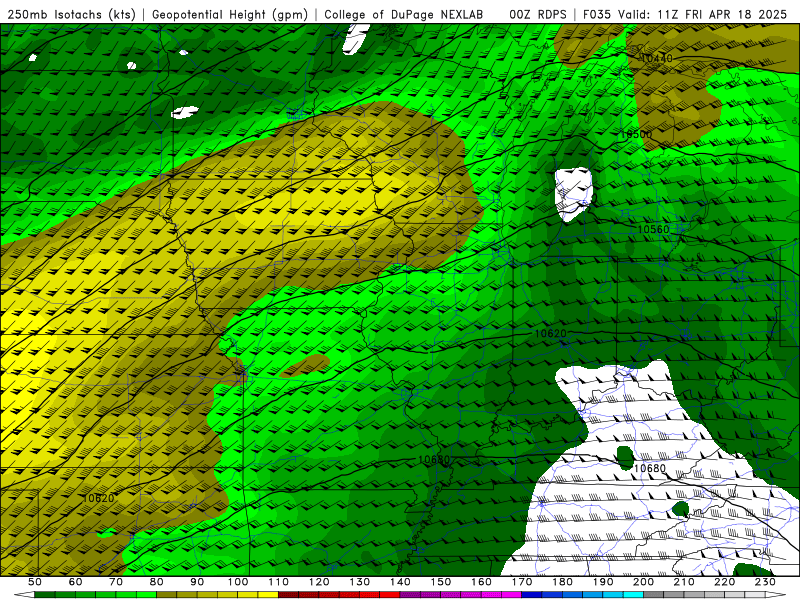Pick the dark gray swatch just above 200
Screen dimensions: 800x600
pyautogui.click(x=654, y=595)
